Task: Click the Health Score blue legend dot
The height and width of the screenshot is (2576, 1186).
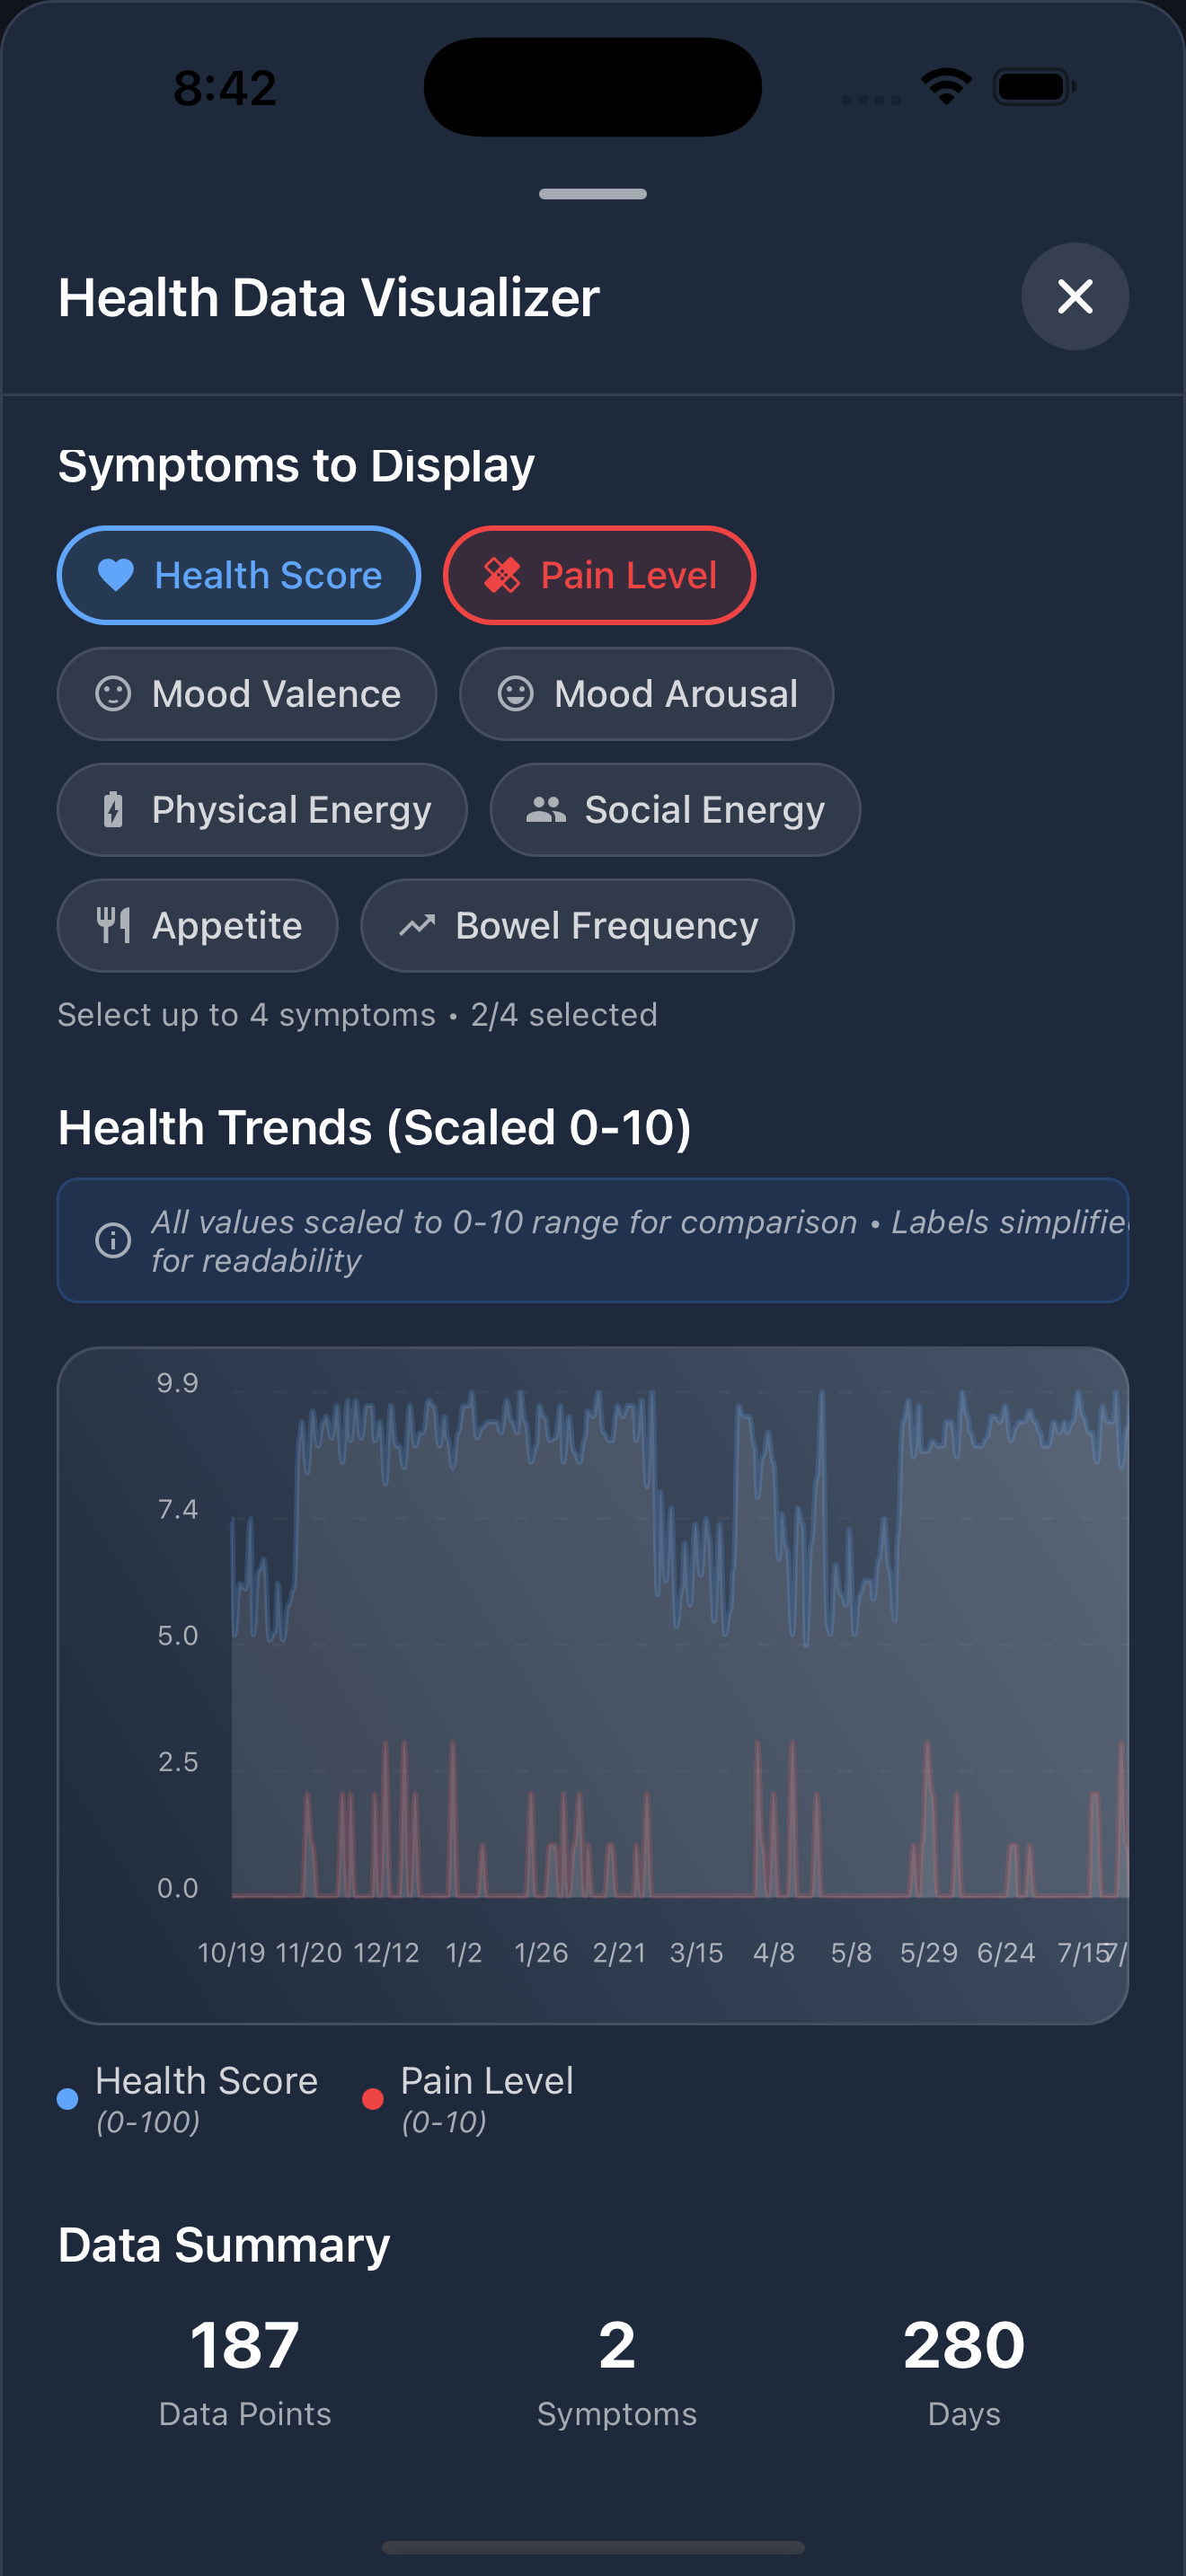Action: pyautogui.click(x=68, y=2099)
